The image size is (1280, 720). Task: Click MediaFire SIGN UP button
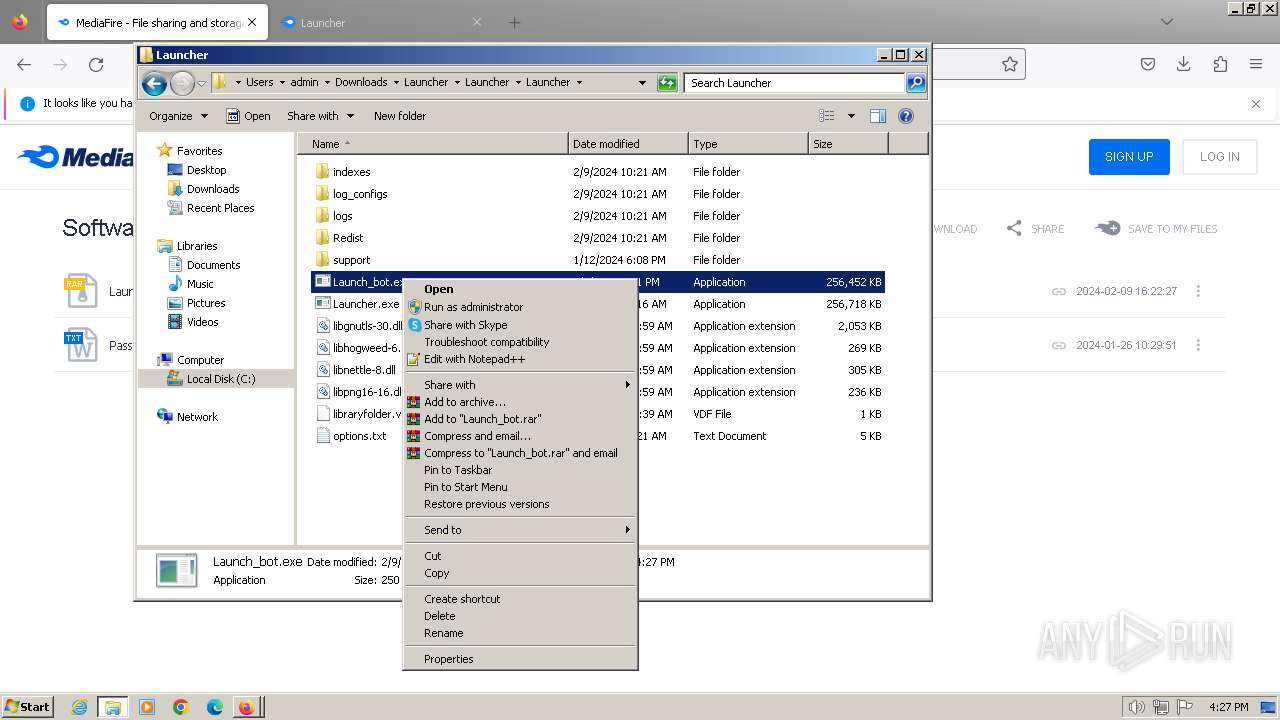pyautogui.click(x=1129, y=157)
